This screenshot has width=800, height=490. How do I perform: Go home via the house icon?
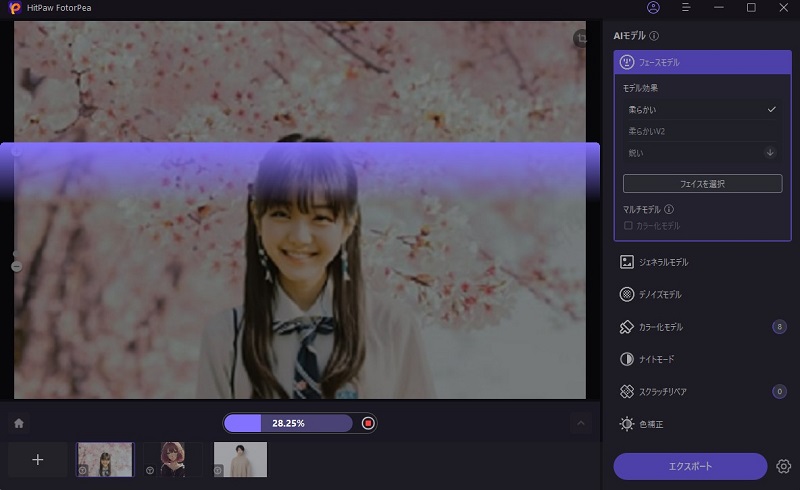[19, 423]
